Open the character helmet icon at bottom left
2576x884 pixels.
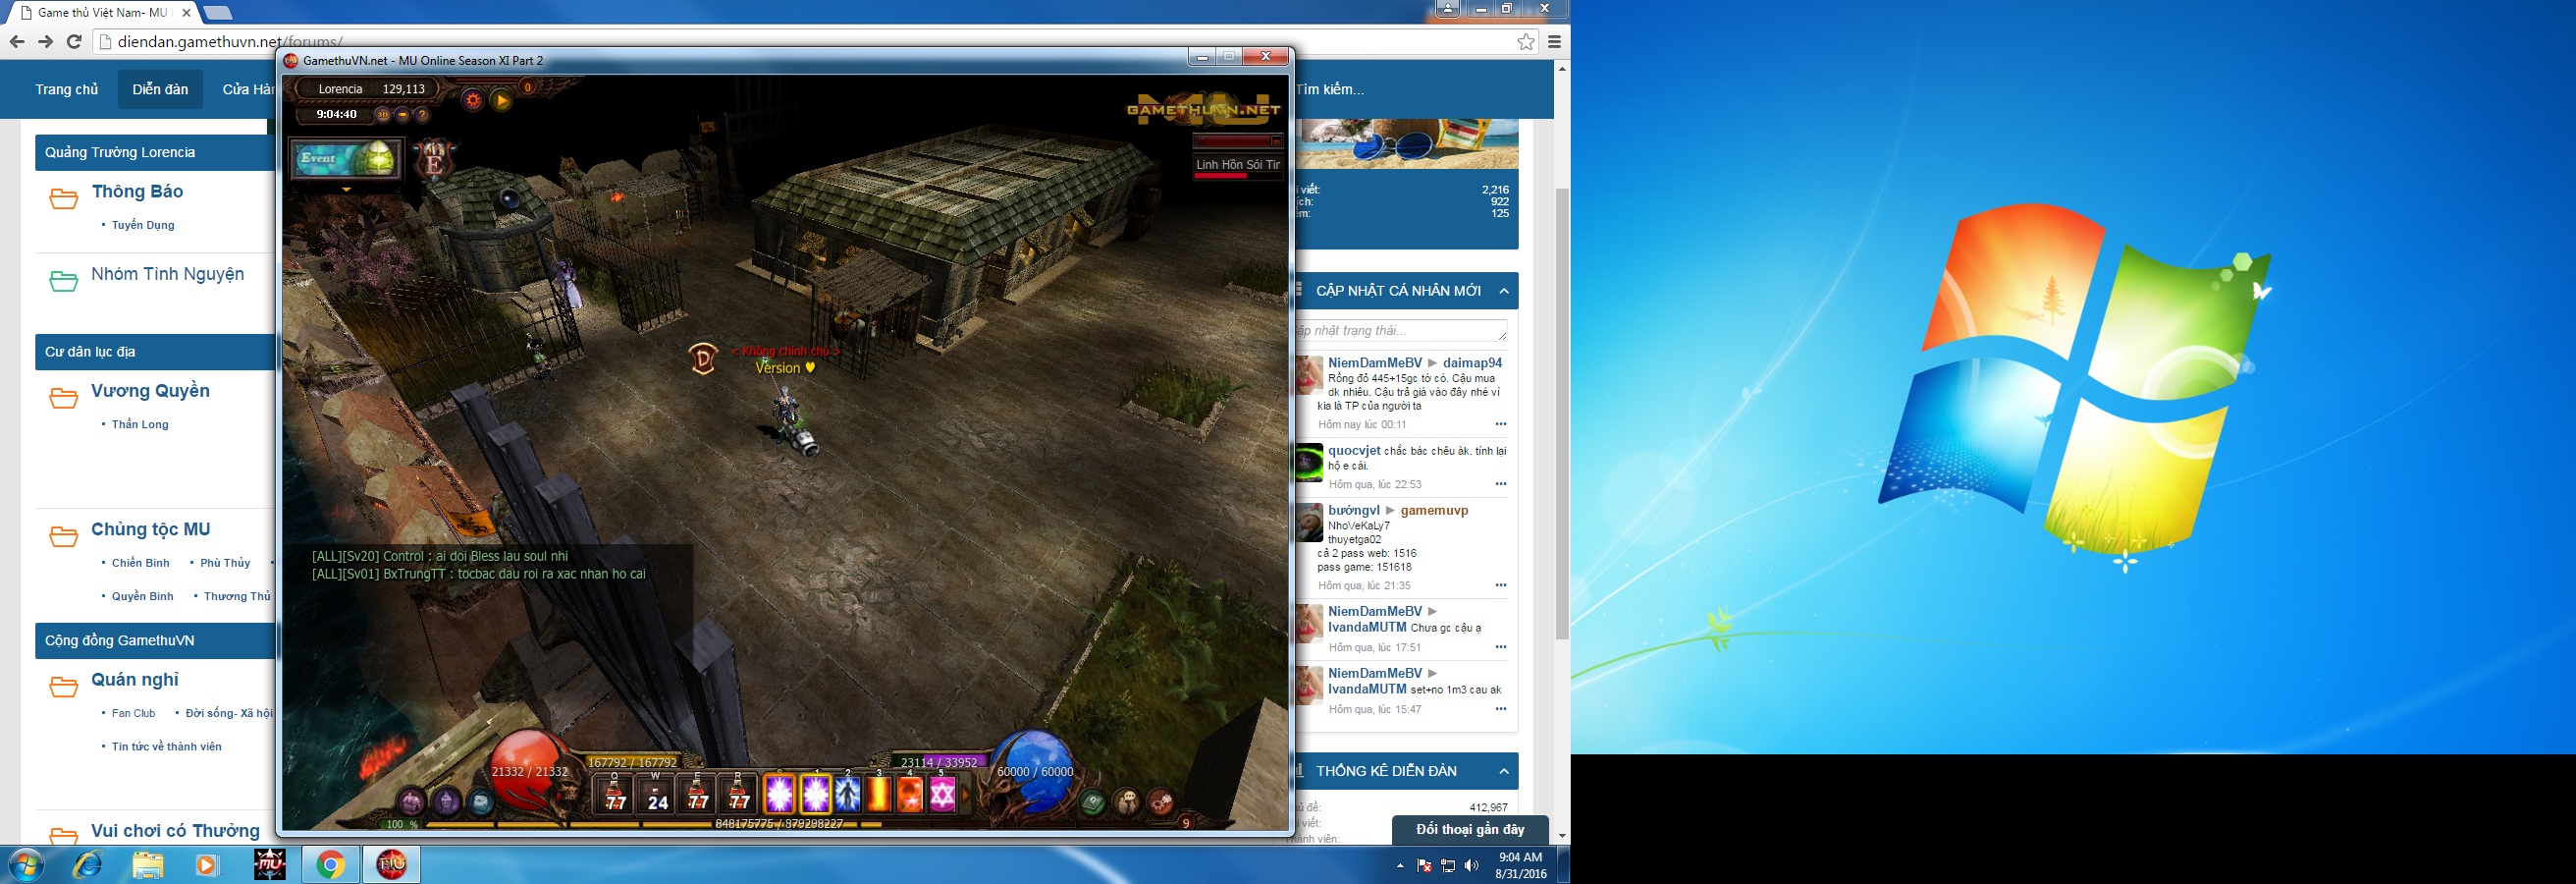(446, 801)
